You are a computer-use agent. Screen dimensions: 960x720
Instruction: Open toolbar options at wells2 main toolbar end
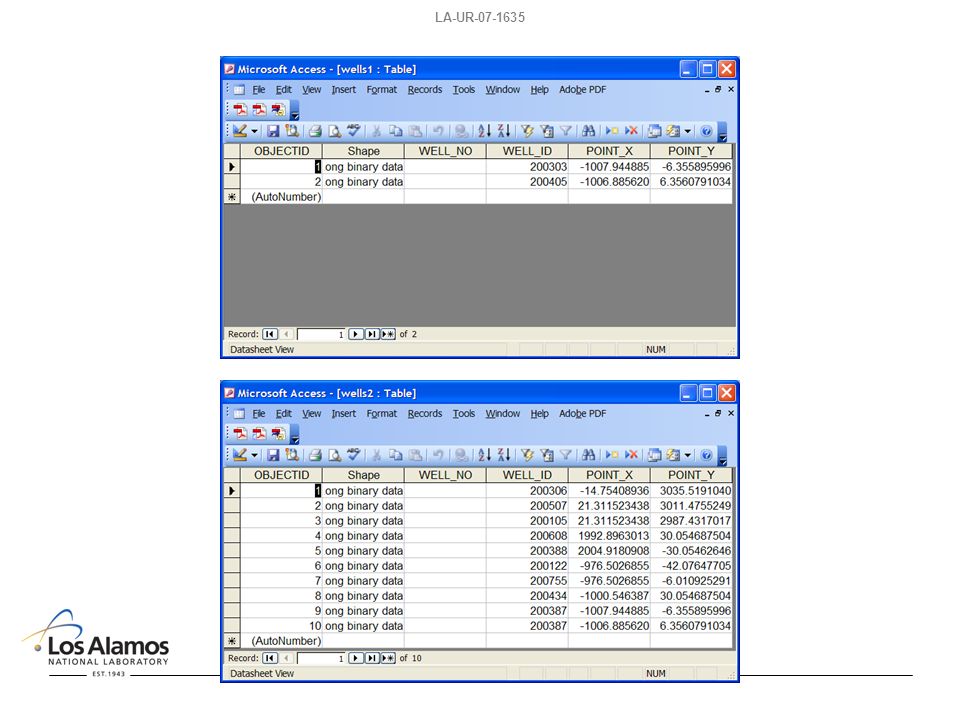coord(722,455)
